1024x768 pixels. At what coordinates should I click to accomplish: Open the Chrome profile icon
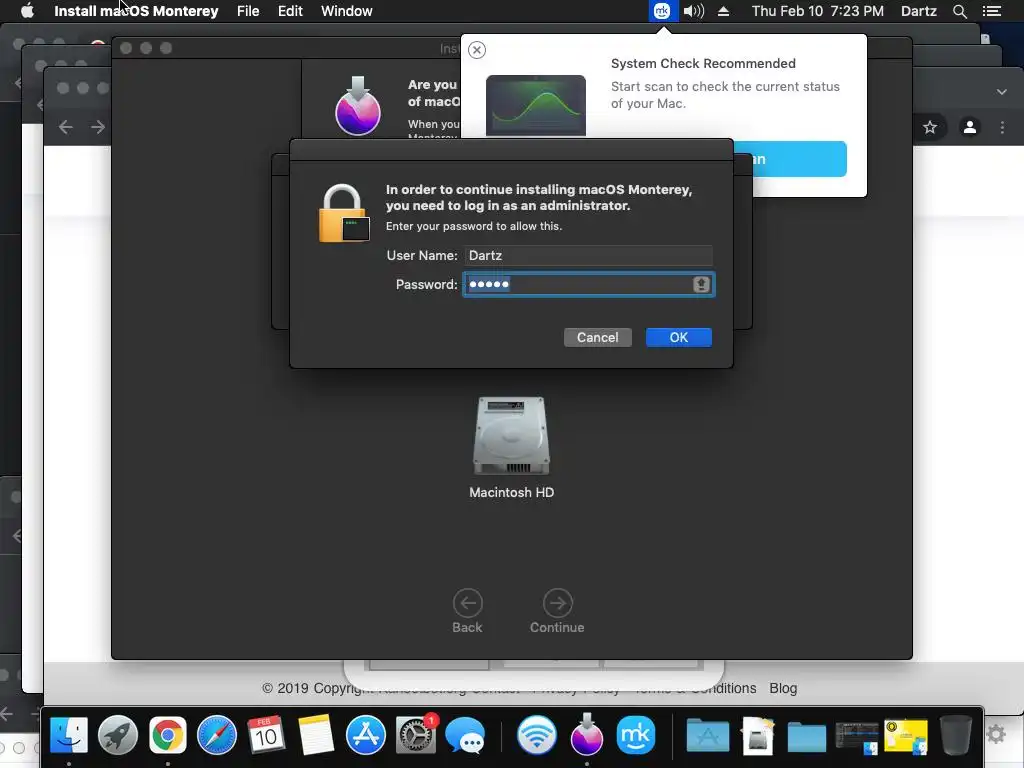[x=970, y=127]
